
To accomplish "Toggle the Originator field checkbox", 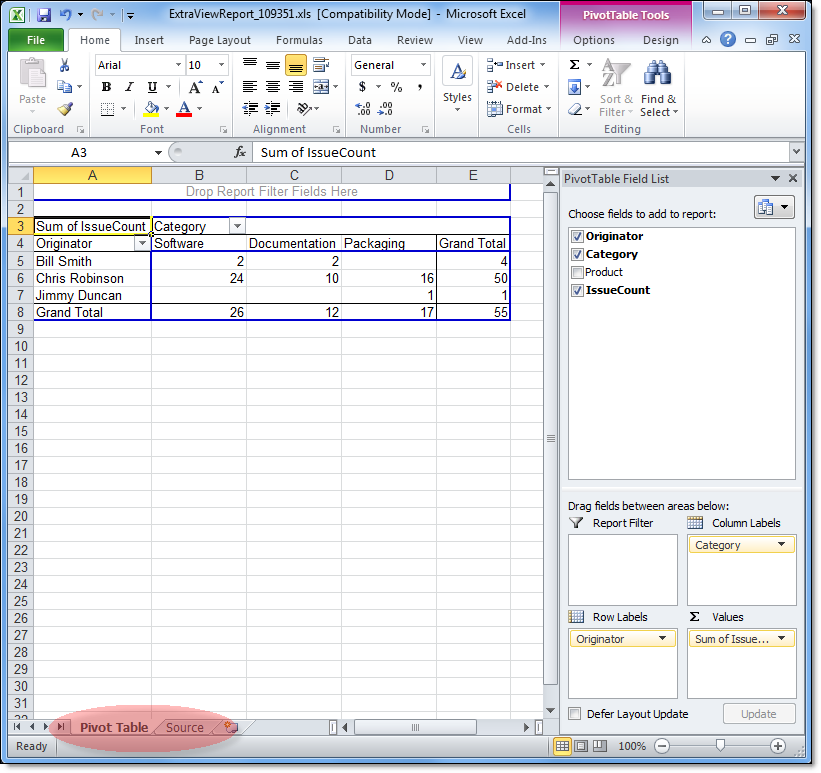I will 577,236.
